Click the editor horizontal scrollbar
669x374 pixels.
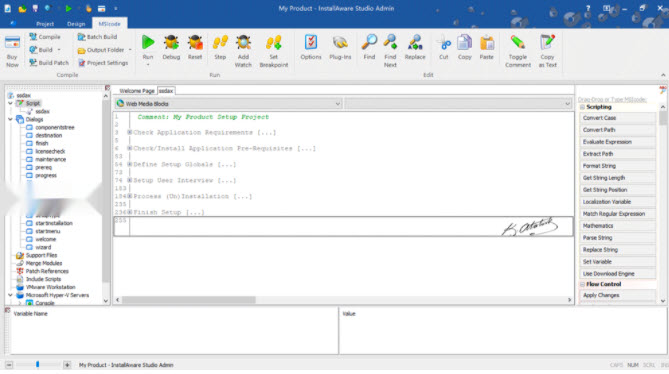click(189, 300)
